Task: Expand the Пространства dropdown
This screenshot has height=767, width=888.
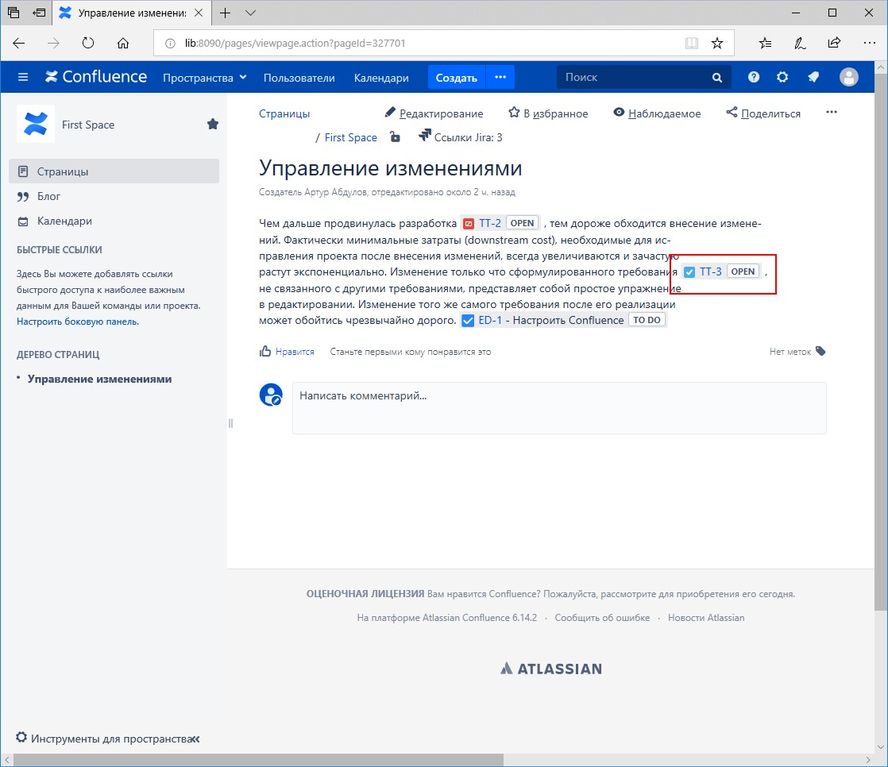Action: point(204,78)
